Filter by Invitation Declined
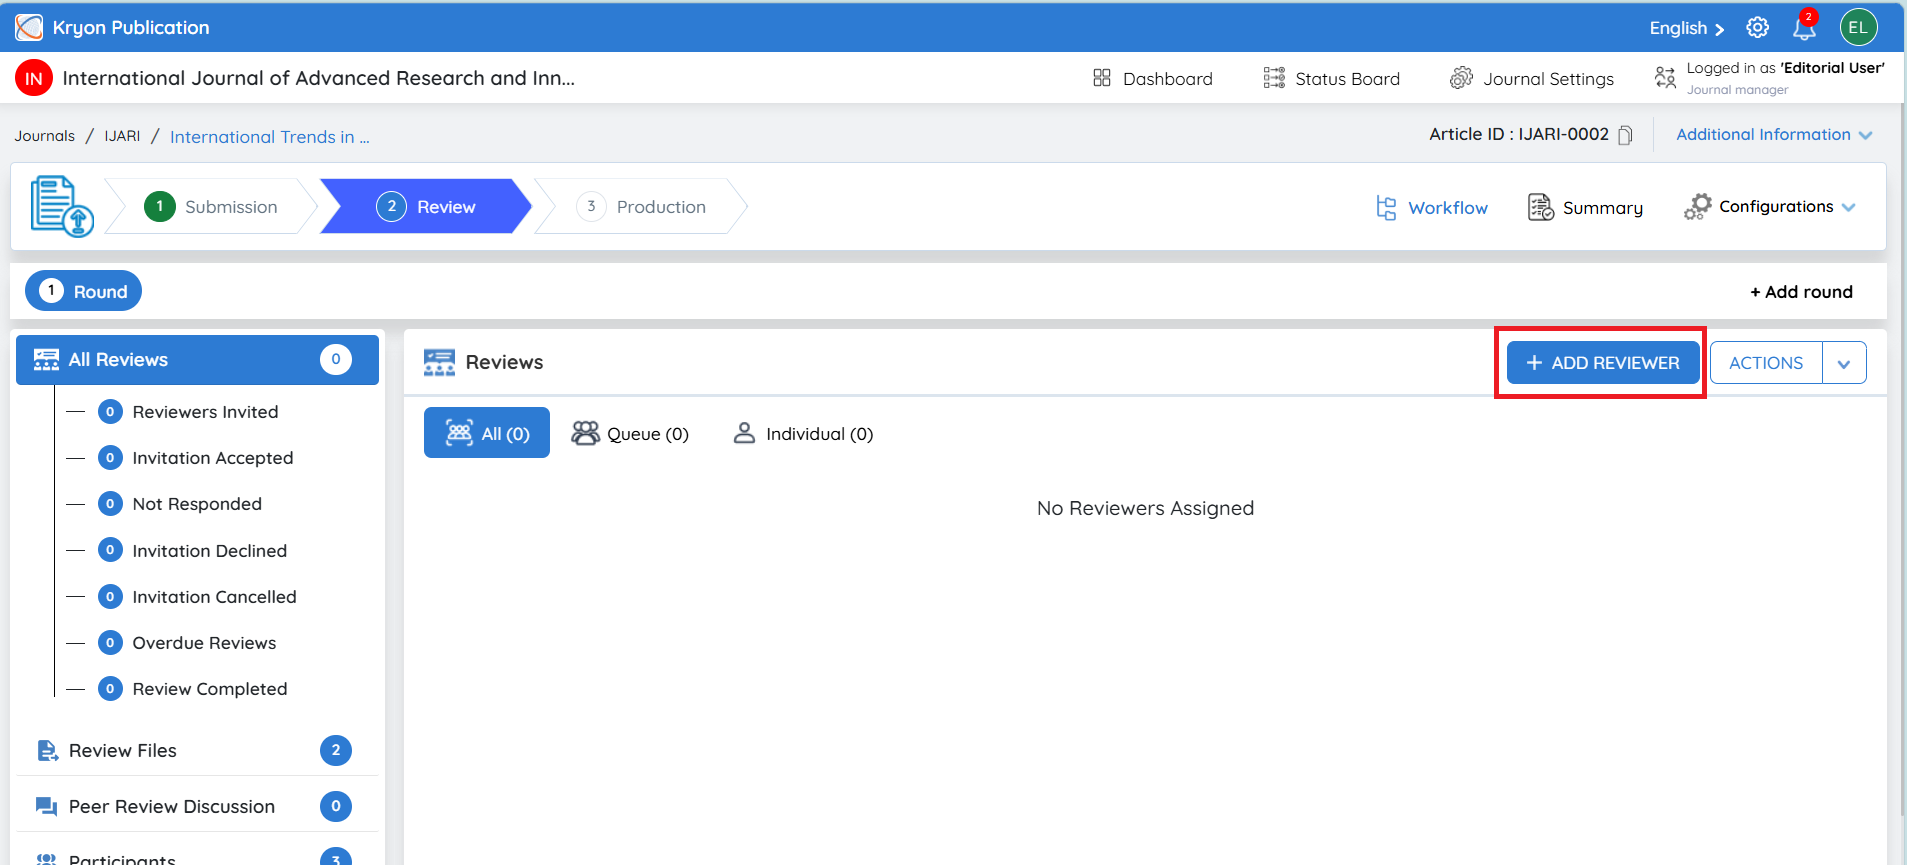 tap(193, 551)
